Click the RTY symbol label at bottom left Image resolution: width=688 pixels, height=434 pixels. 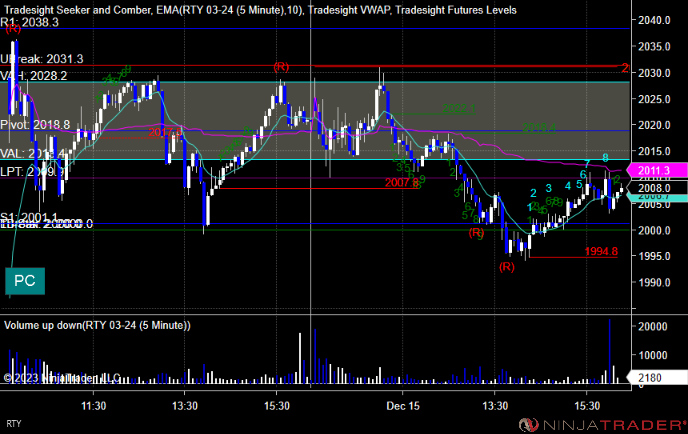pos(14,424)
